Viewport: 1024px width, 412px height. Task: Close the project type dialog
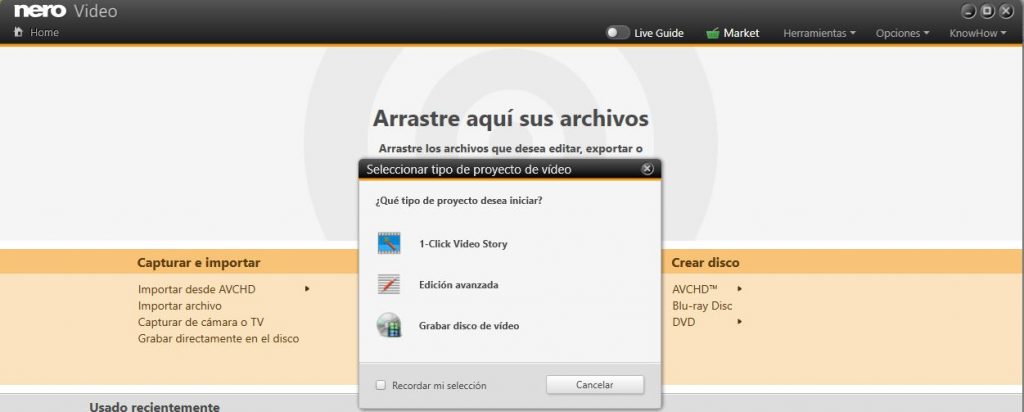647,169
